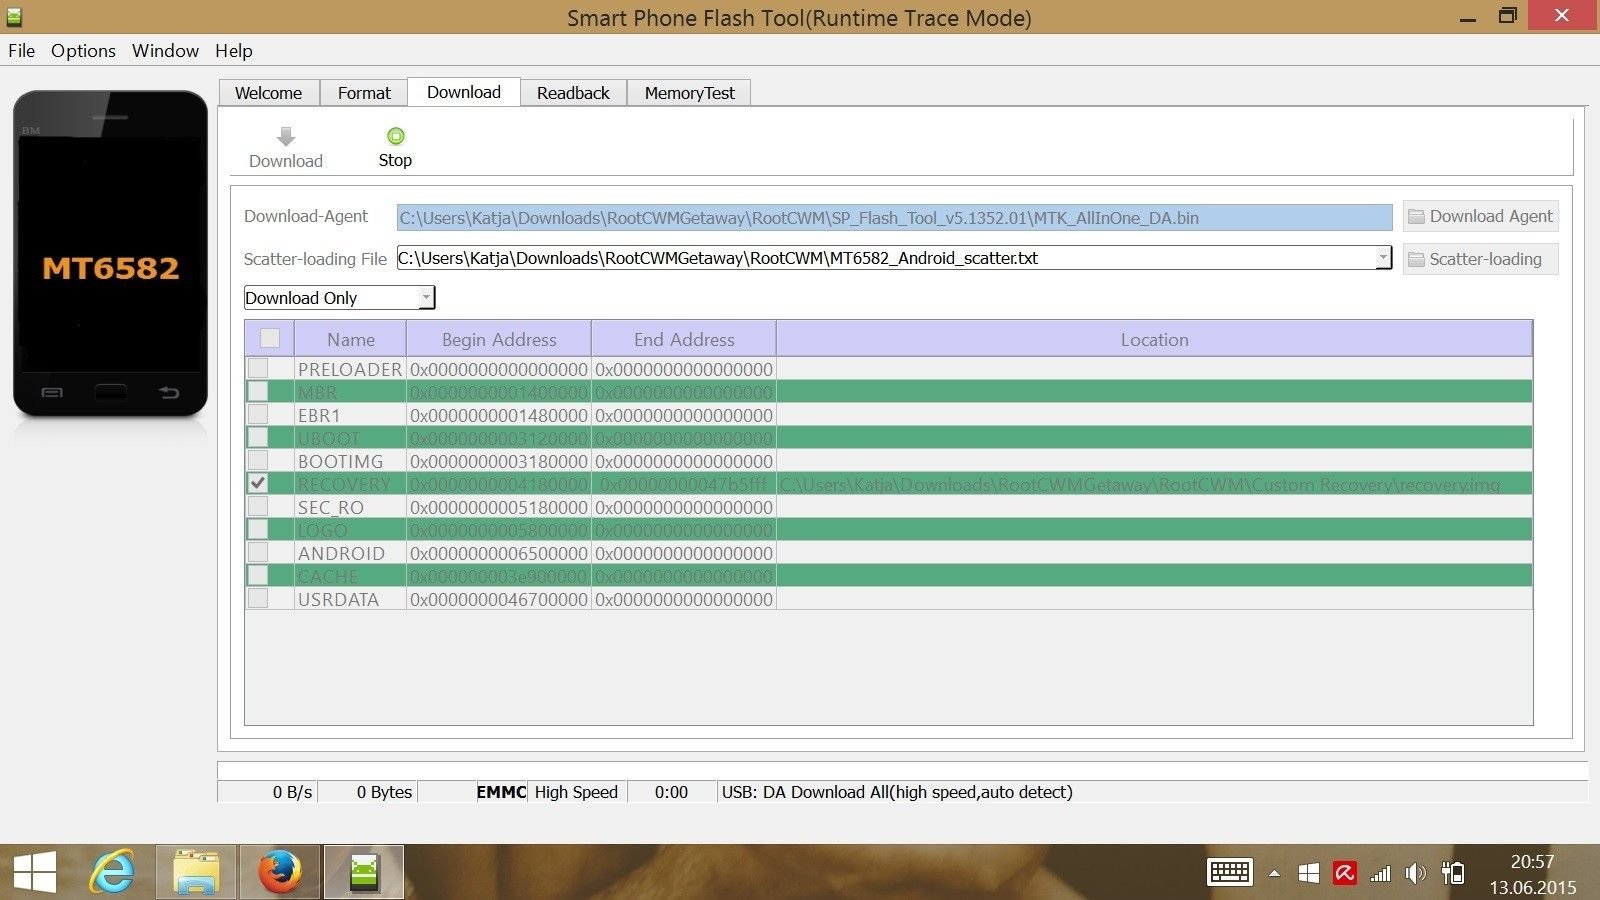Switch to the MemoryTest tab
This screenshot has width=1600, height=900.
click(689, 93)
